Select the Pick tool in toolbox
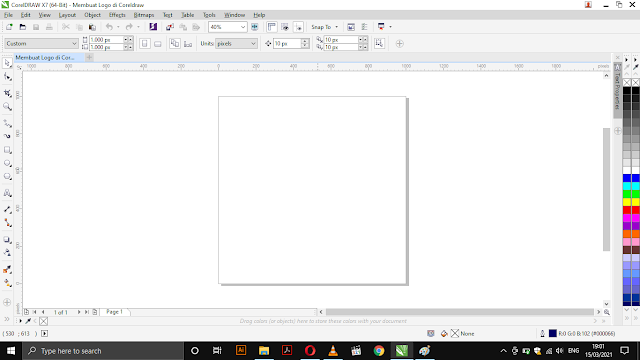640x360 pixels. coord(7,63)
